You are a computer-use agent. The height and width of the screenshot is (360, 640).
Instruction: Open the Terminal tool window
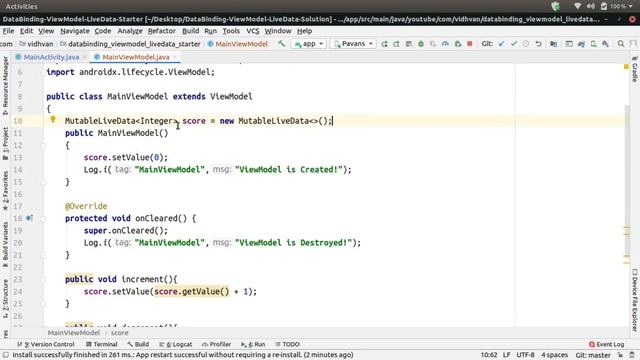tap(102, 344)
